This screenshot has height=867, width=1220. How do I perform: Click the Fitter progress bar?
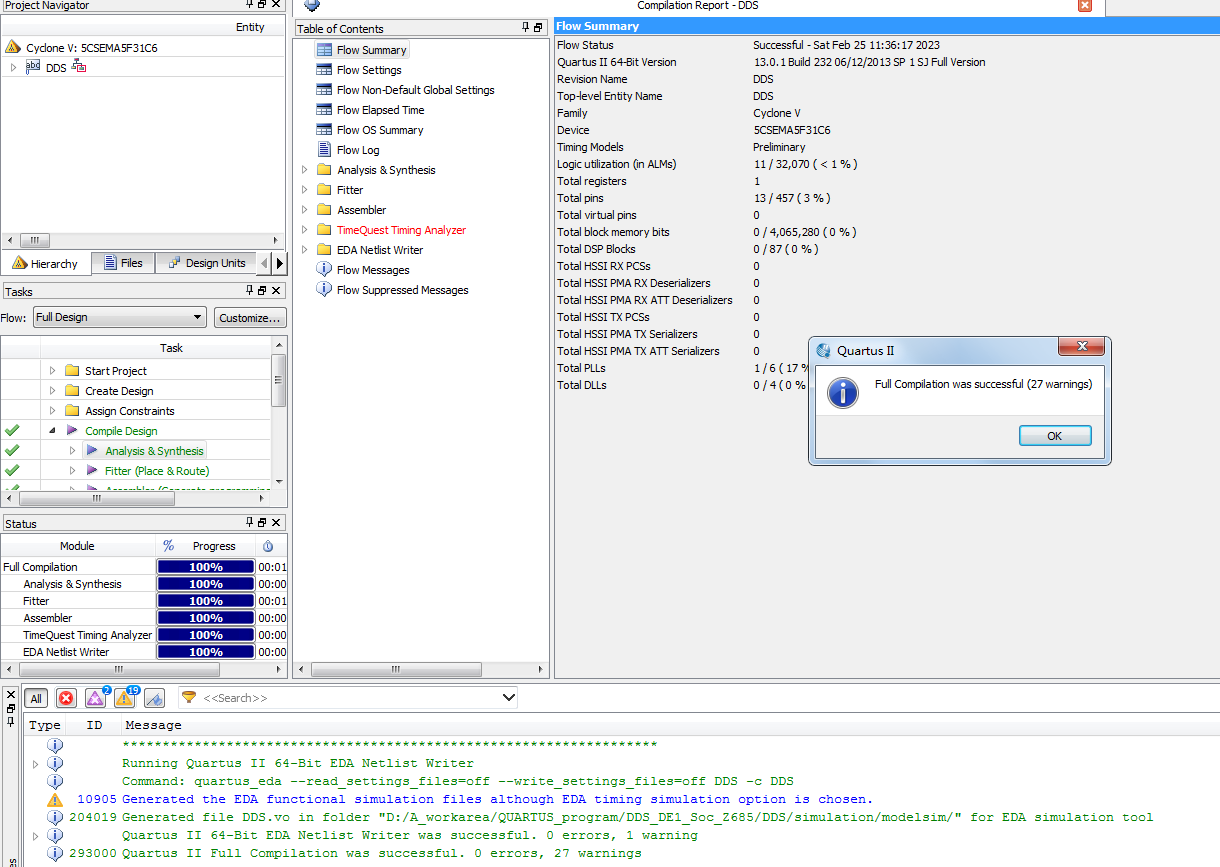click(206, 601)
